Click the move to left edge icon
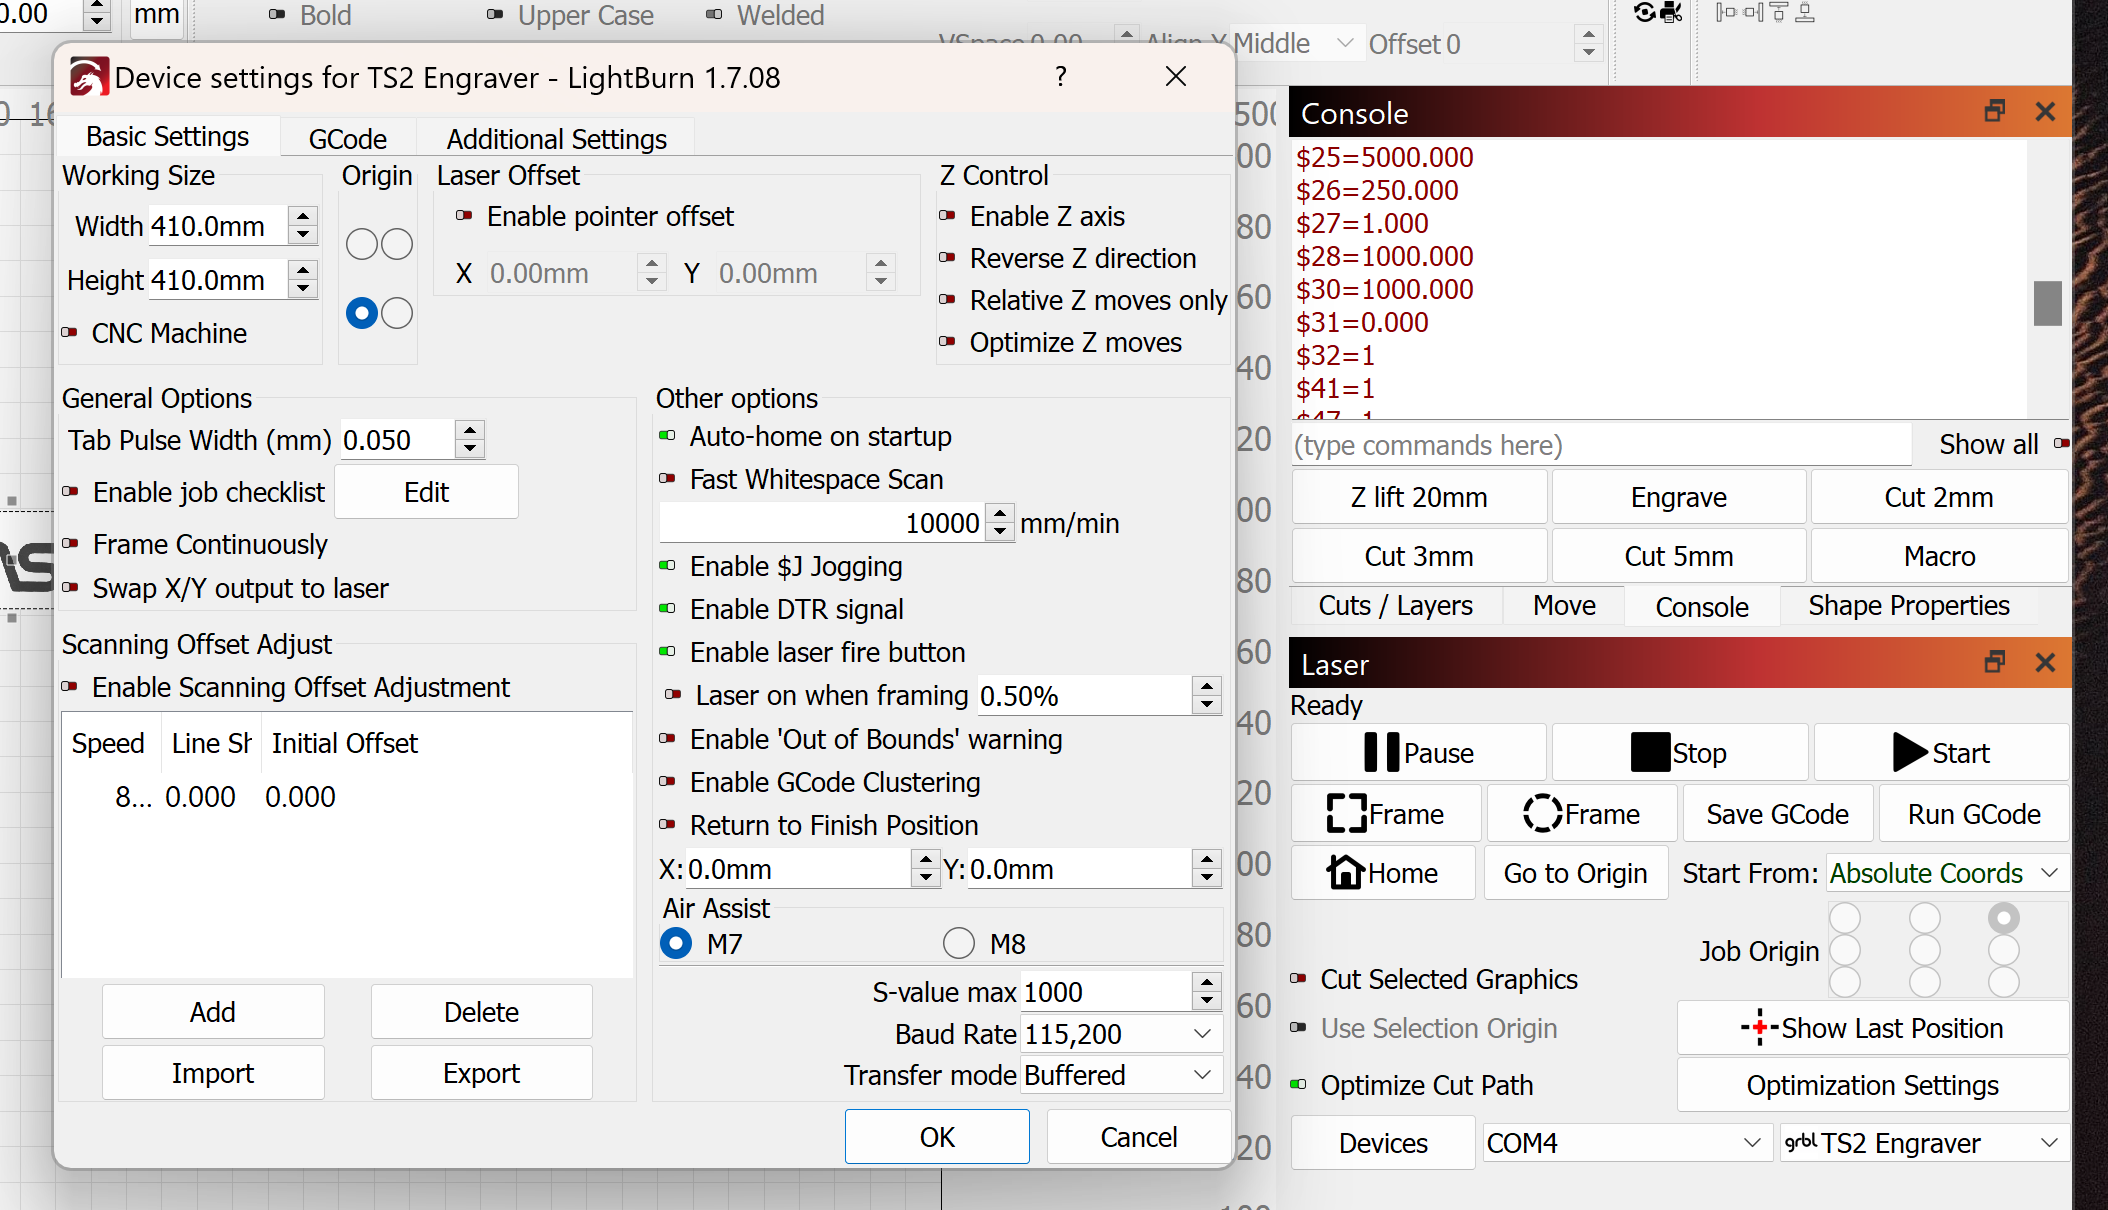 coord(1726,12)
